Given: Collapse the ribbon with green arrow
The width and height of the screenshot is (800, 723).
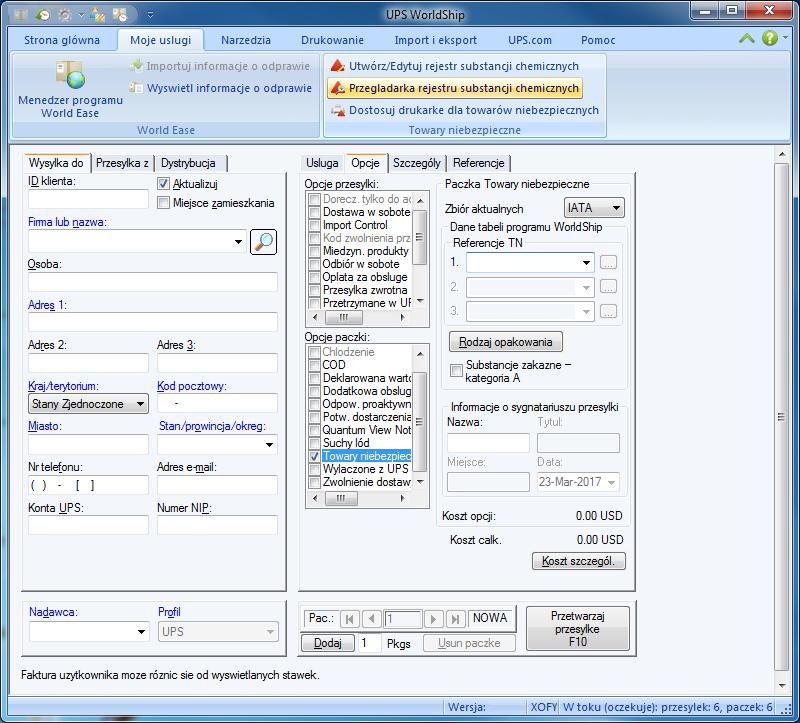Looking at the screenshot, I should click(746, 38).
